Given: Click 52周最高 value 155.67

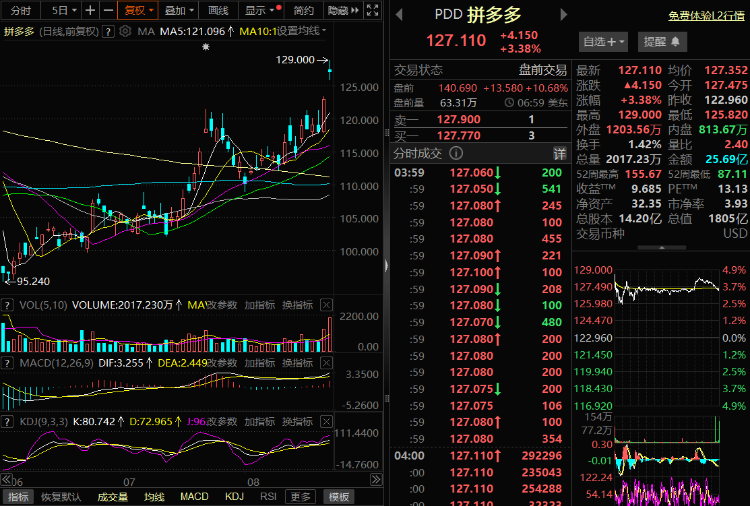Looking at the screenshot, I should pos(643,175).
